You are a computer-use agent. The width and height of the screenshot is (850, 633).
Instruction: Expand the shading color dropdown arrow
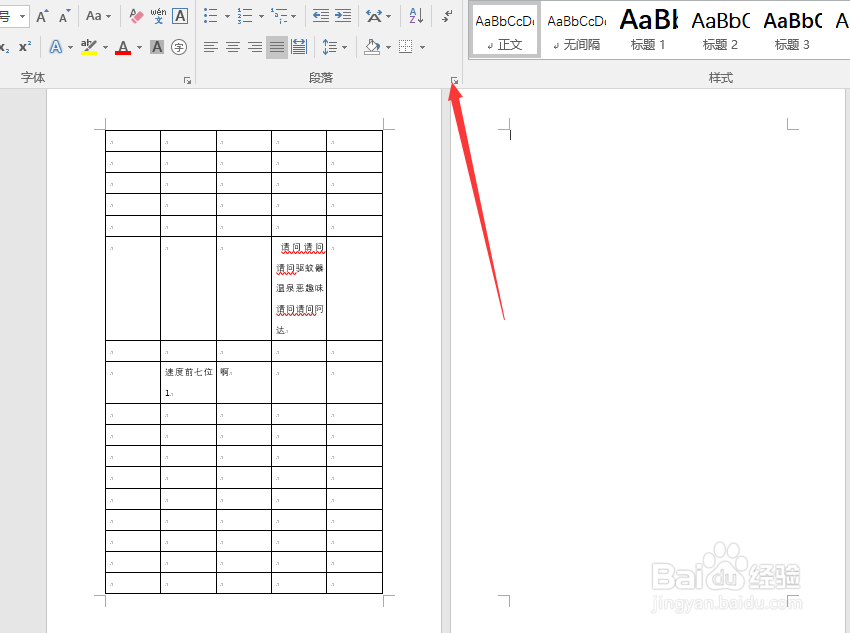point(388,48)
